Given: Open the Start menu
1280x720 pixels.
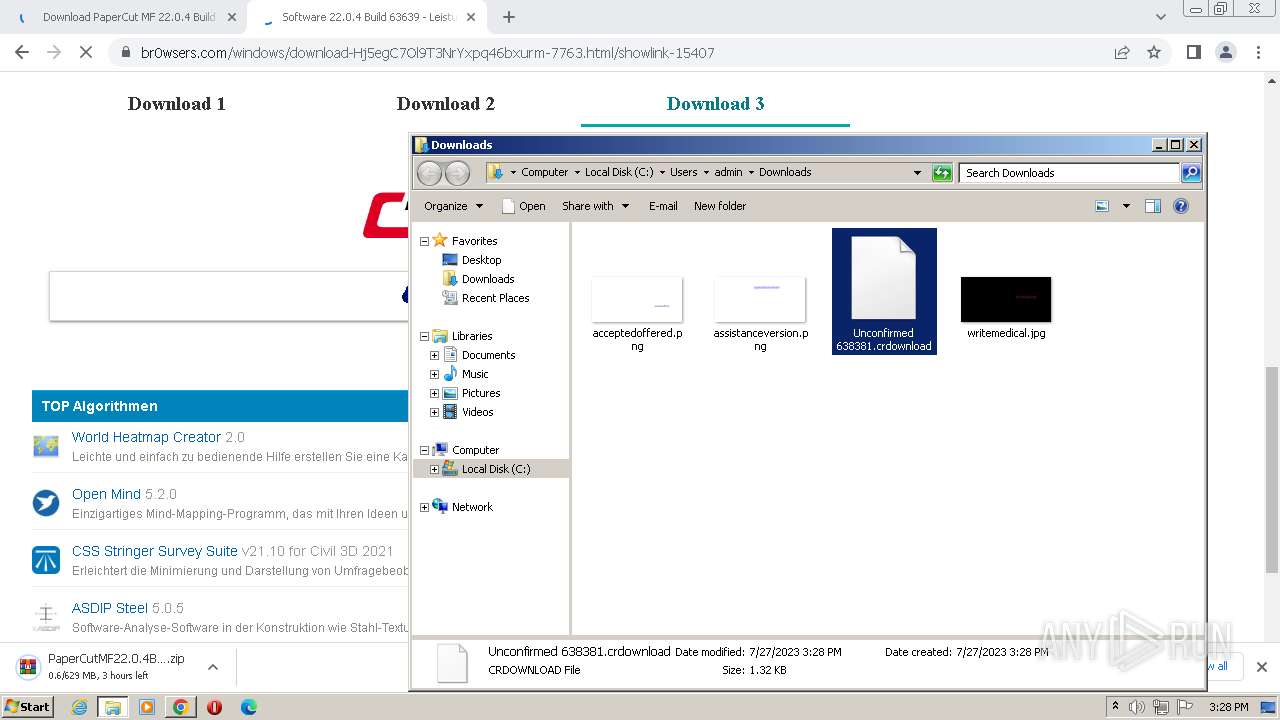Looking at the screenshot, I should tap(27, 707).
